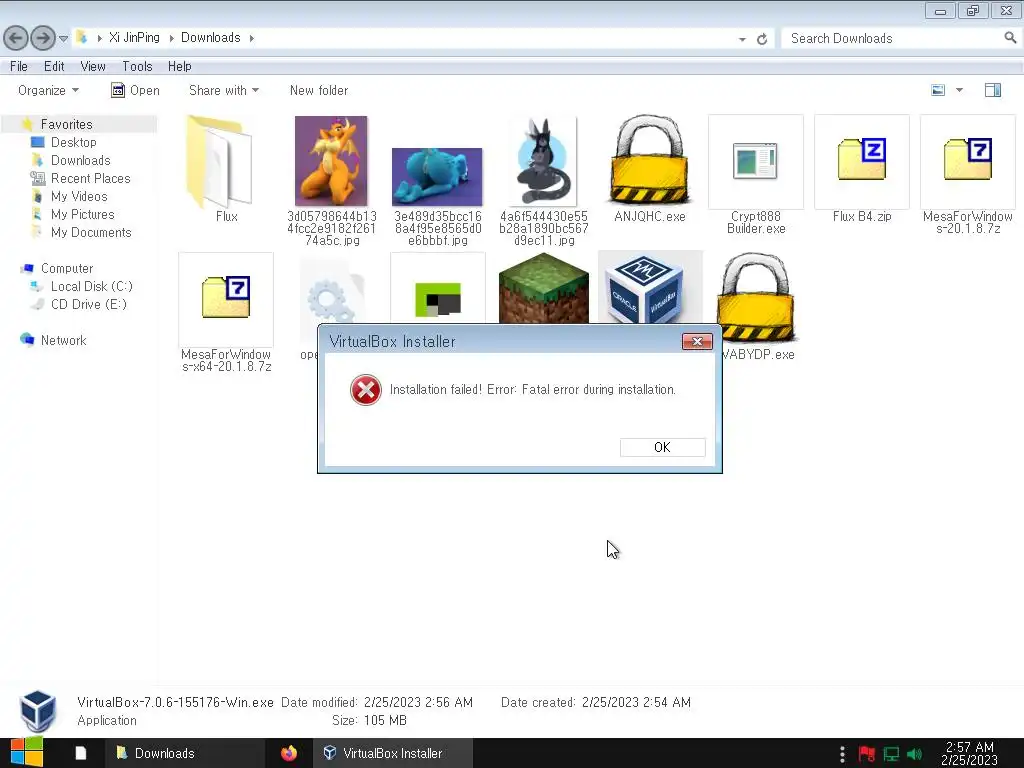
Task: Expand the Share with dropdown
Action: (224, 90)
